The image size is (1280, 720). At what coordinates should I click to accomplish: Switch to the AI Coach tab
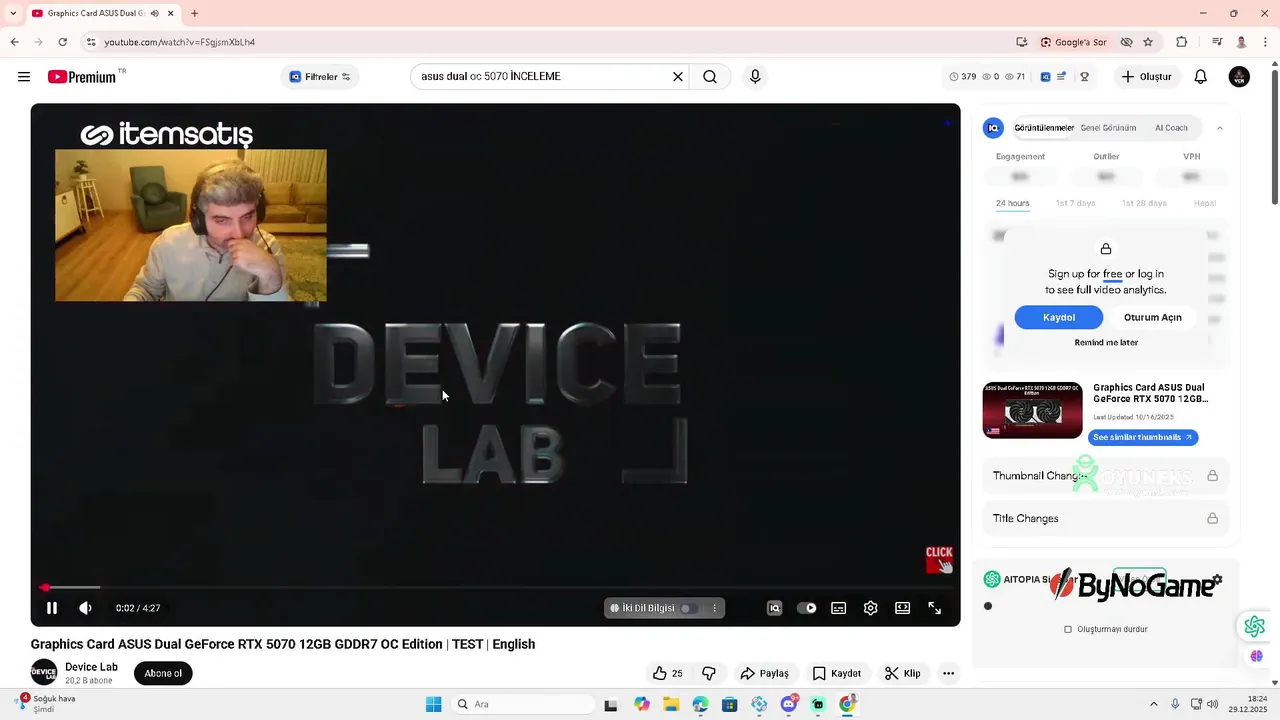coord(1171,128)
